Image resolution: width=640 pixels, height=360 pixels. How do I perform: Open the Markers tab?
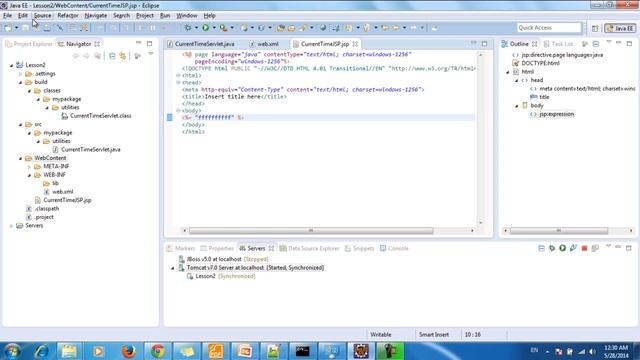click(x=181, y=248)
